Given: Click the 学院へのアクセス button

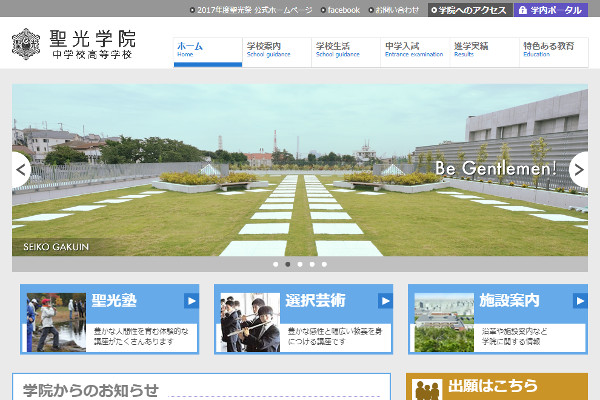Looking at the screenshot, I should pos(470,10).
